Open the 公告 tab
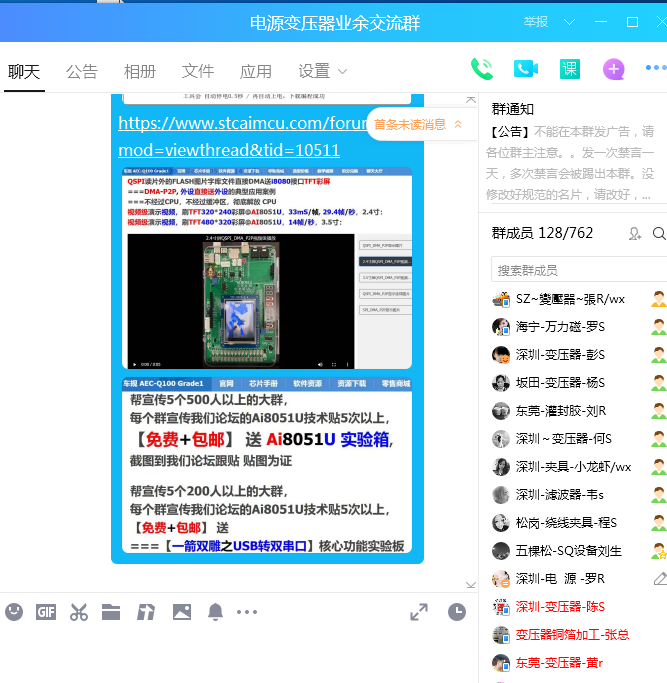This screenshot has height=683, width=667. click(x=82, y=71)
